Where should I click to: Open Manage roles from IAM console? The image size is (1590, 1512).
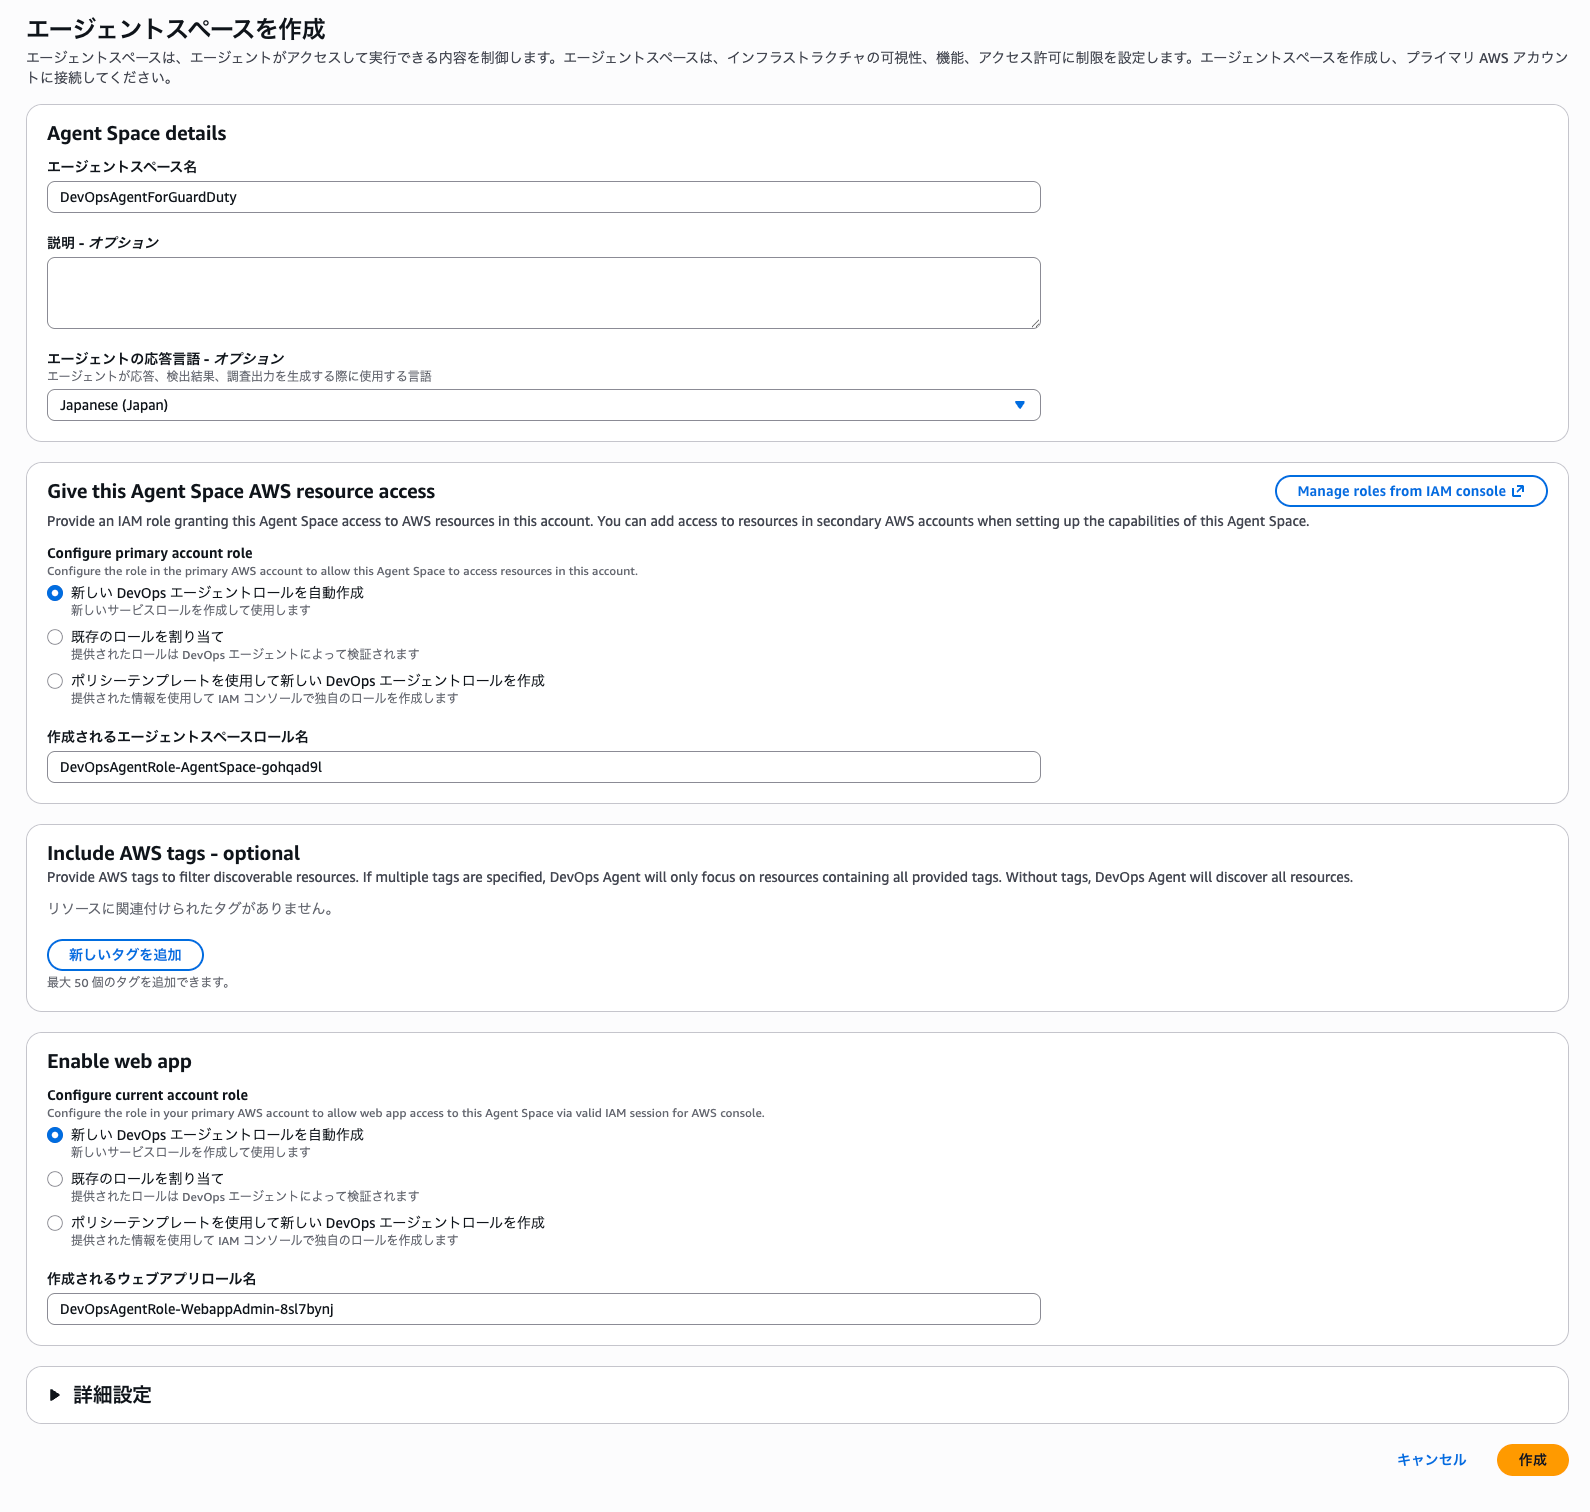tap(1411, 491)
